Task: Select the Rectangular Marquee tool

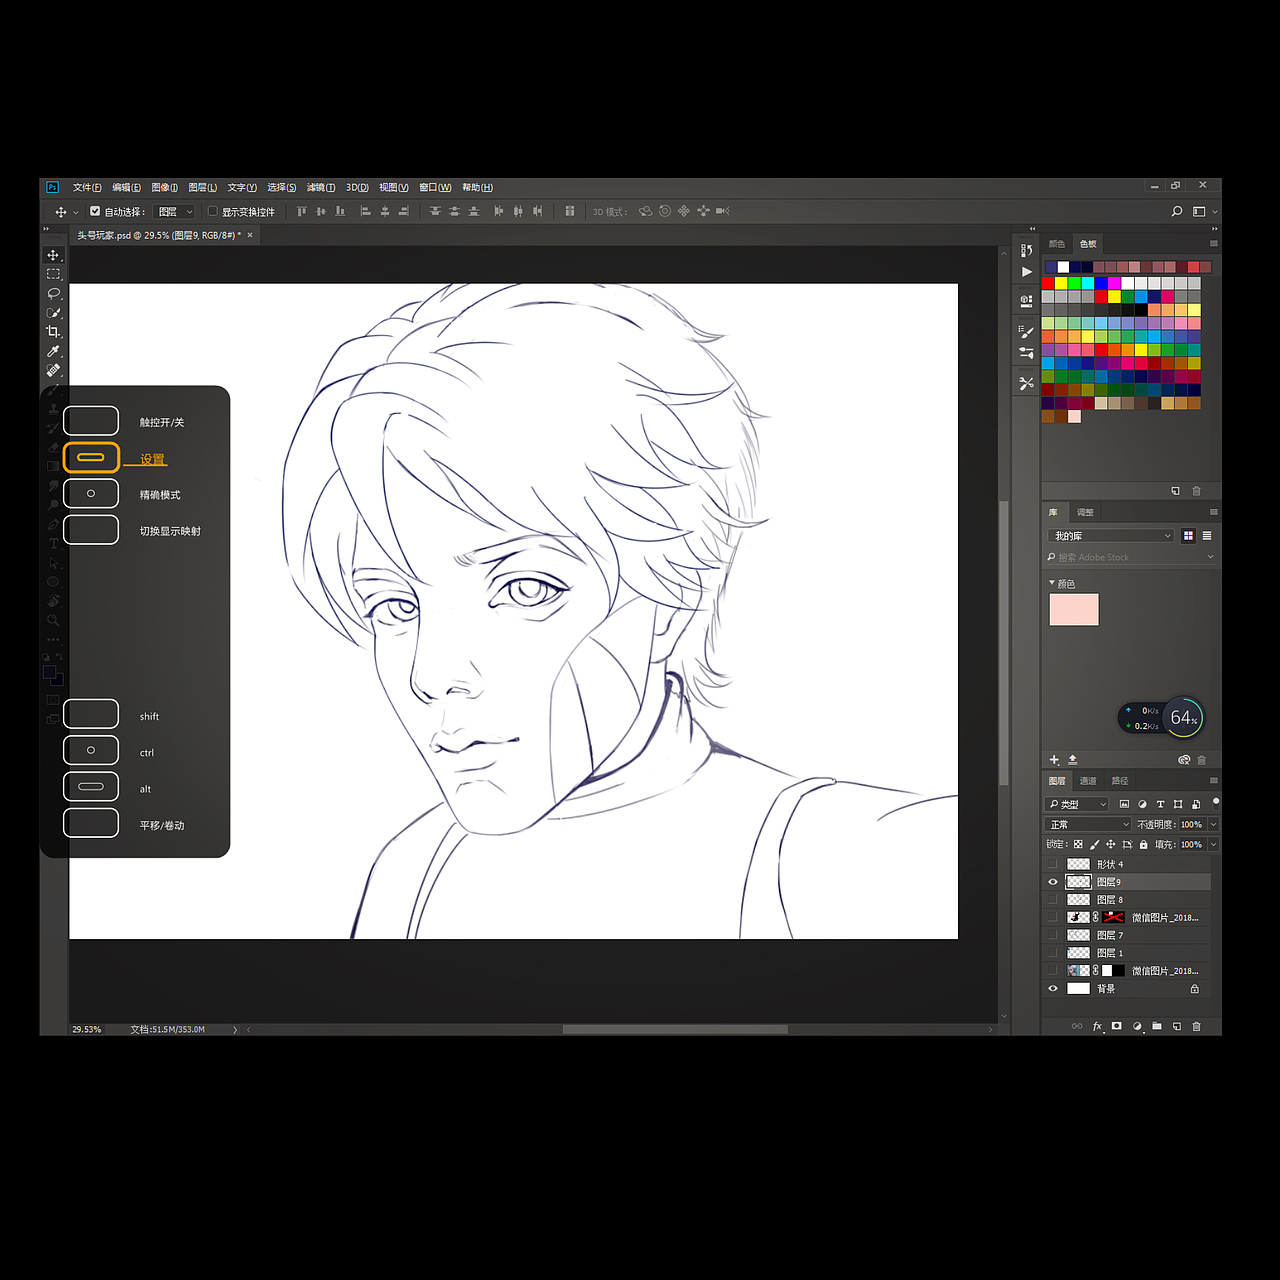Action: click(53, 274)
